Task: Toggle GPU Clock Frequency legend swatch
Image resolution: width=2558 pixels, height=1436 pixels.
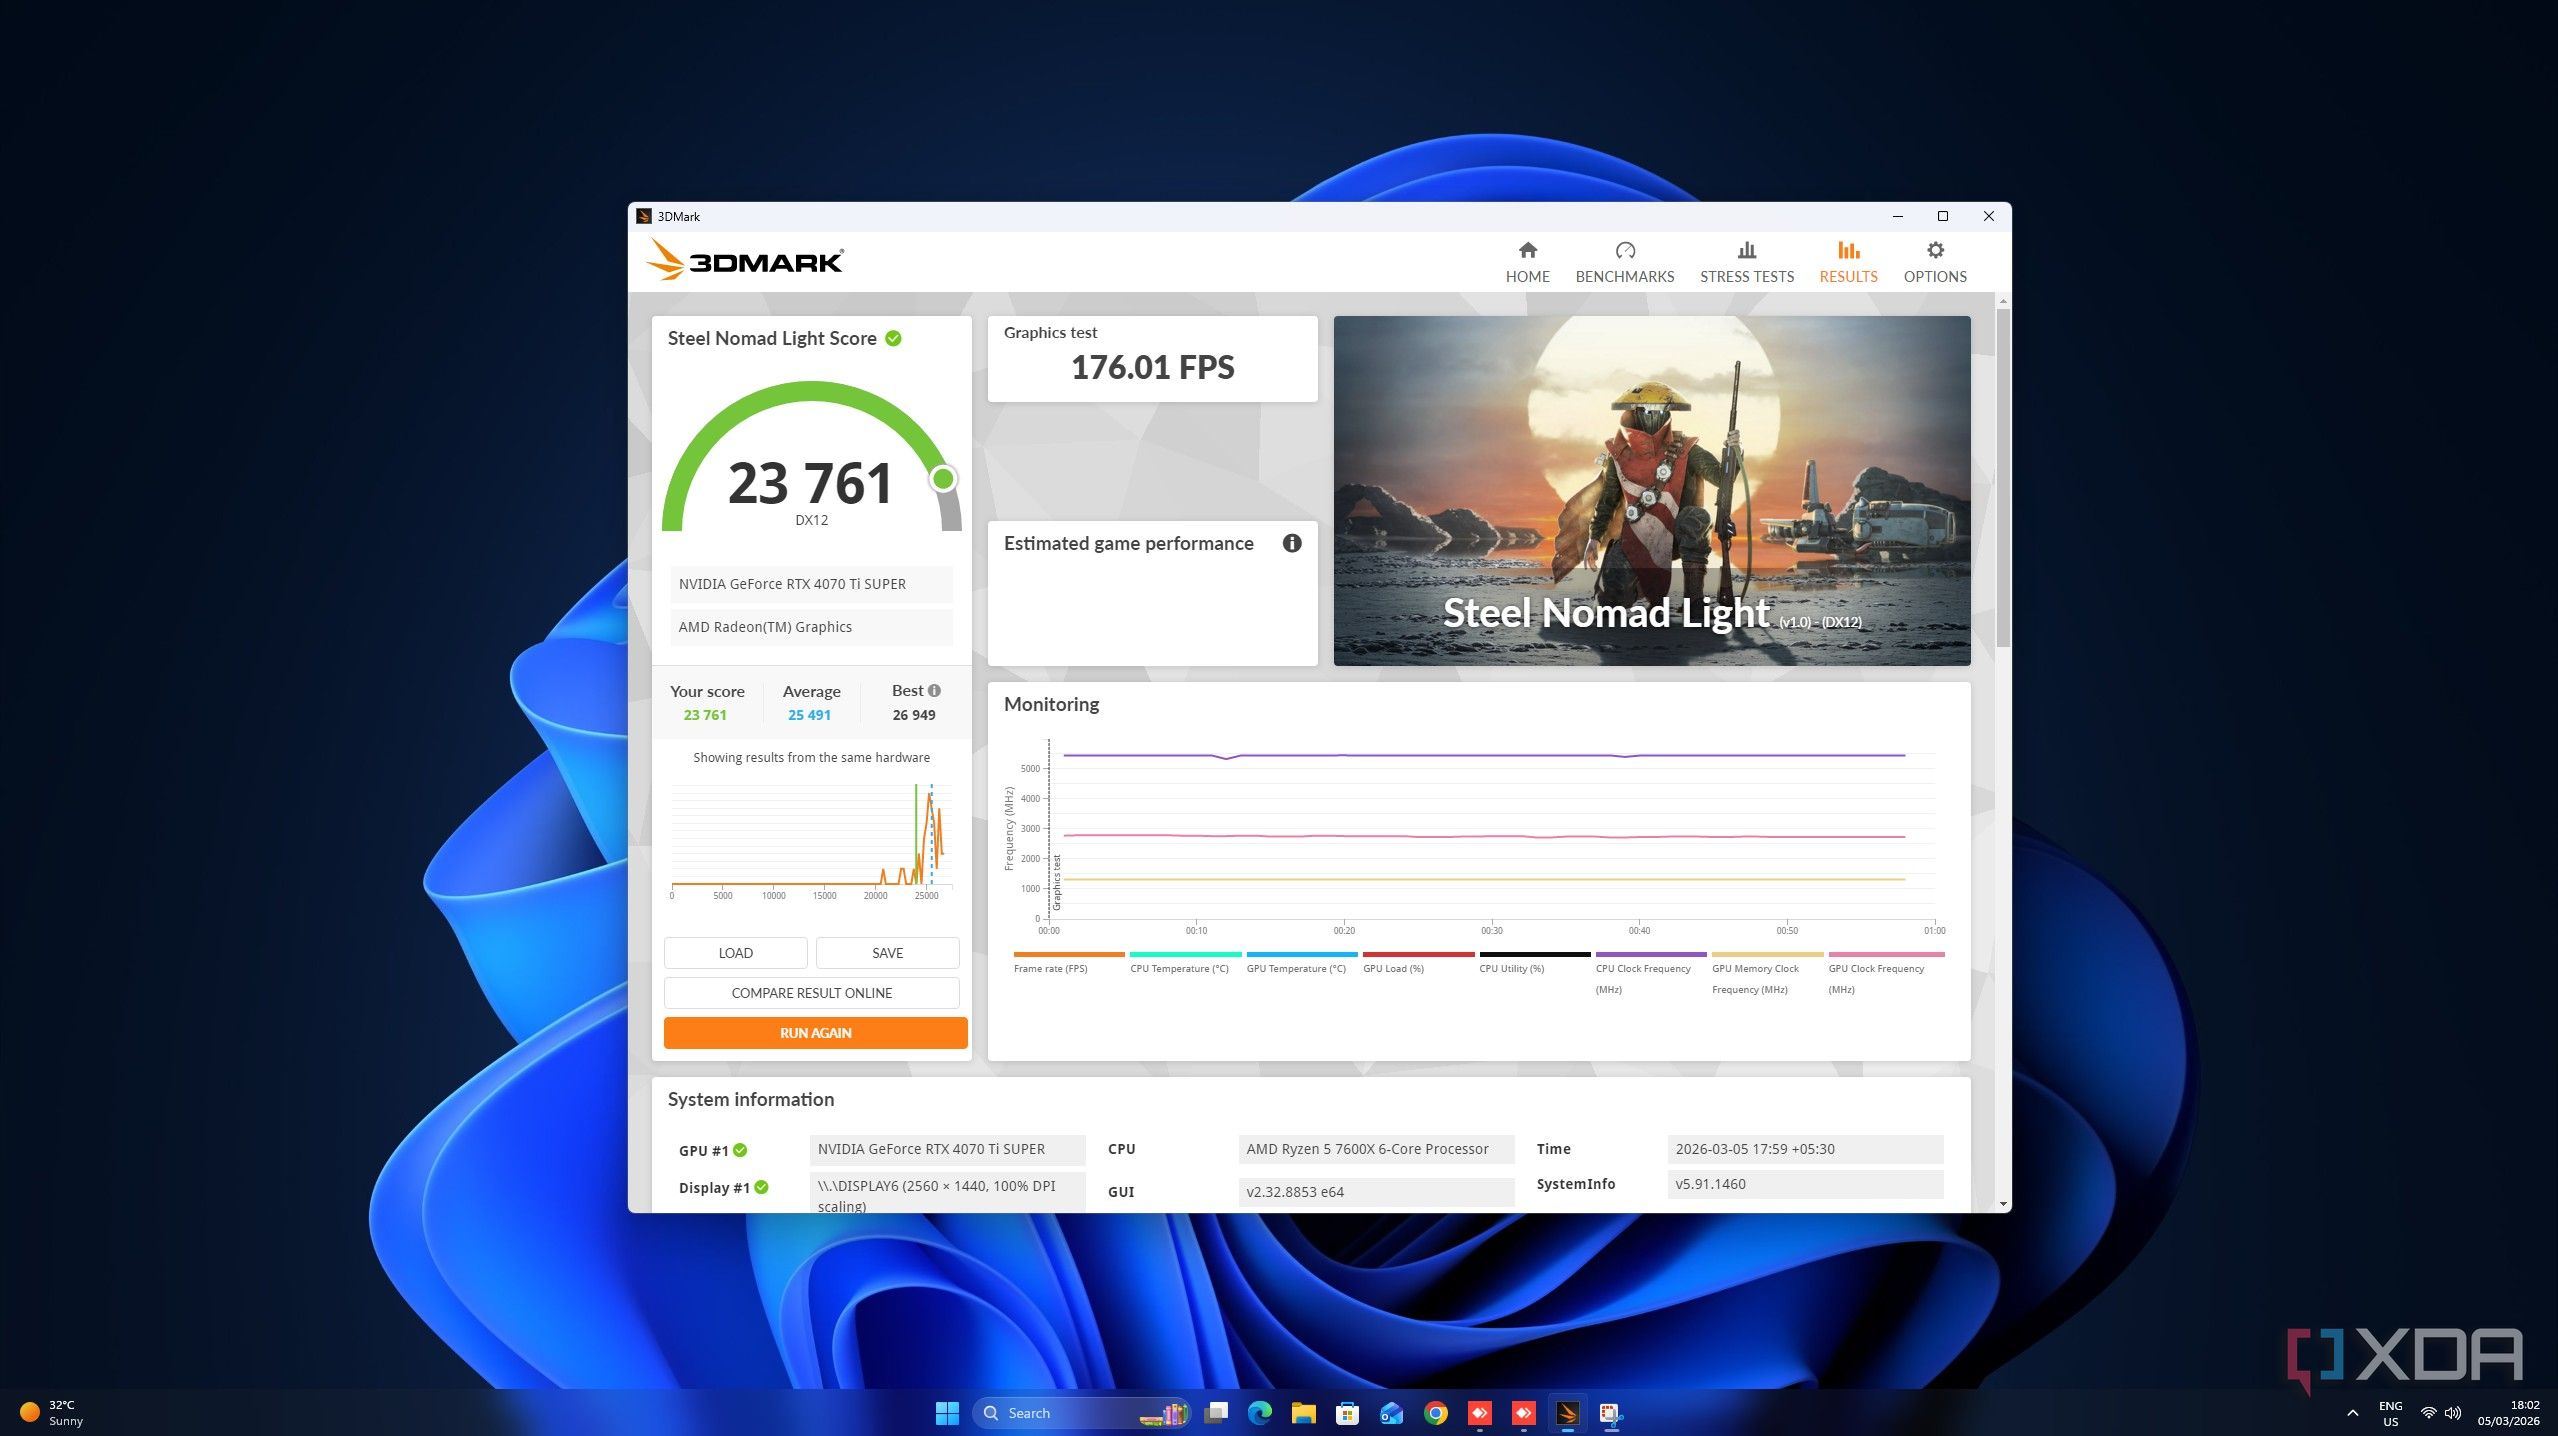Action: tap(1886, 954)
